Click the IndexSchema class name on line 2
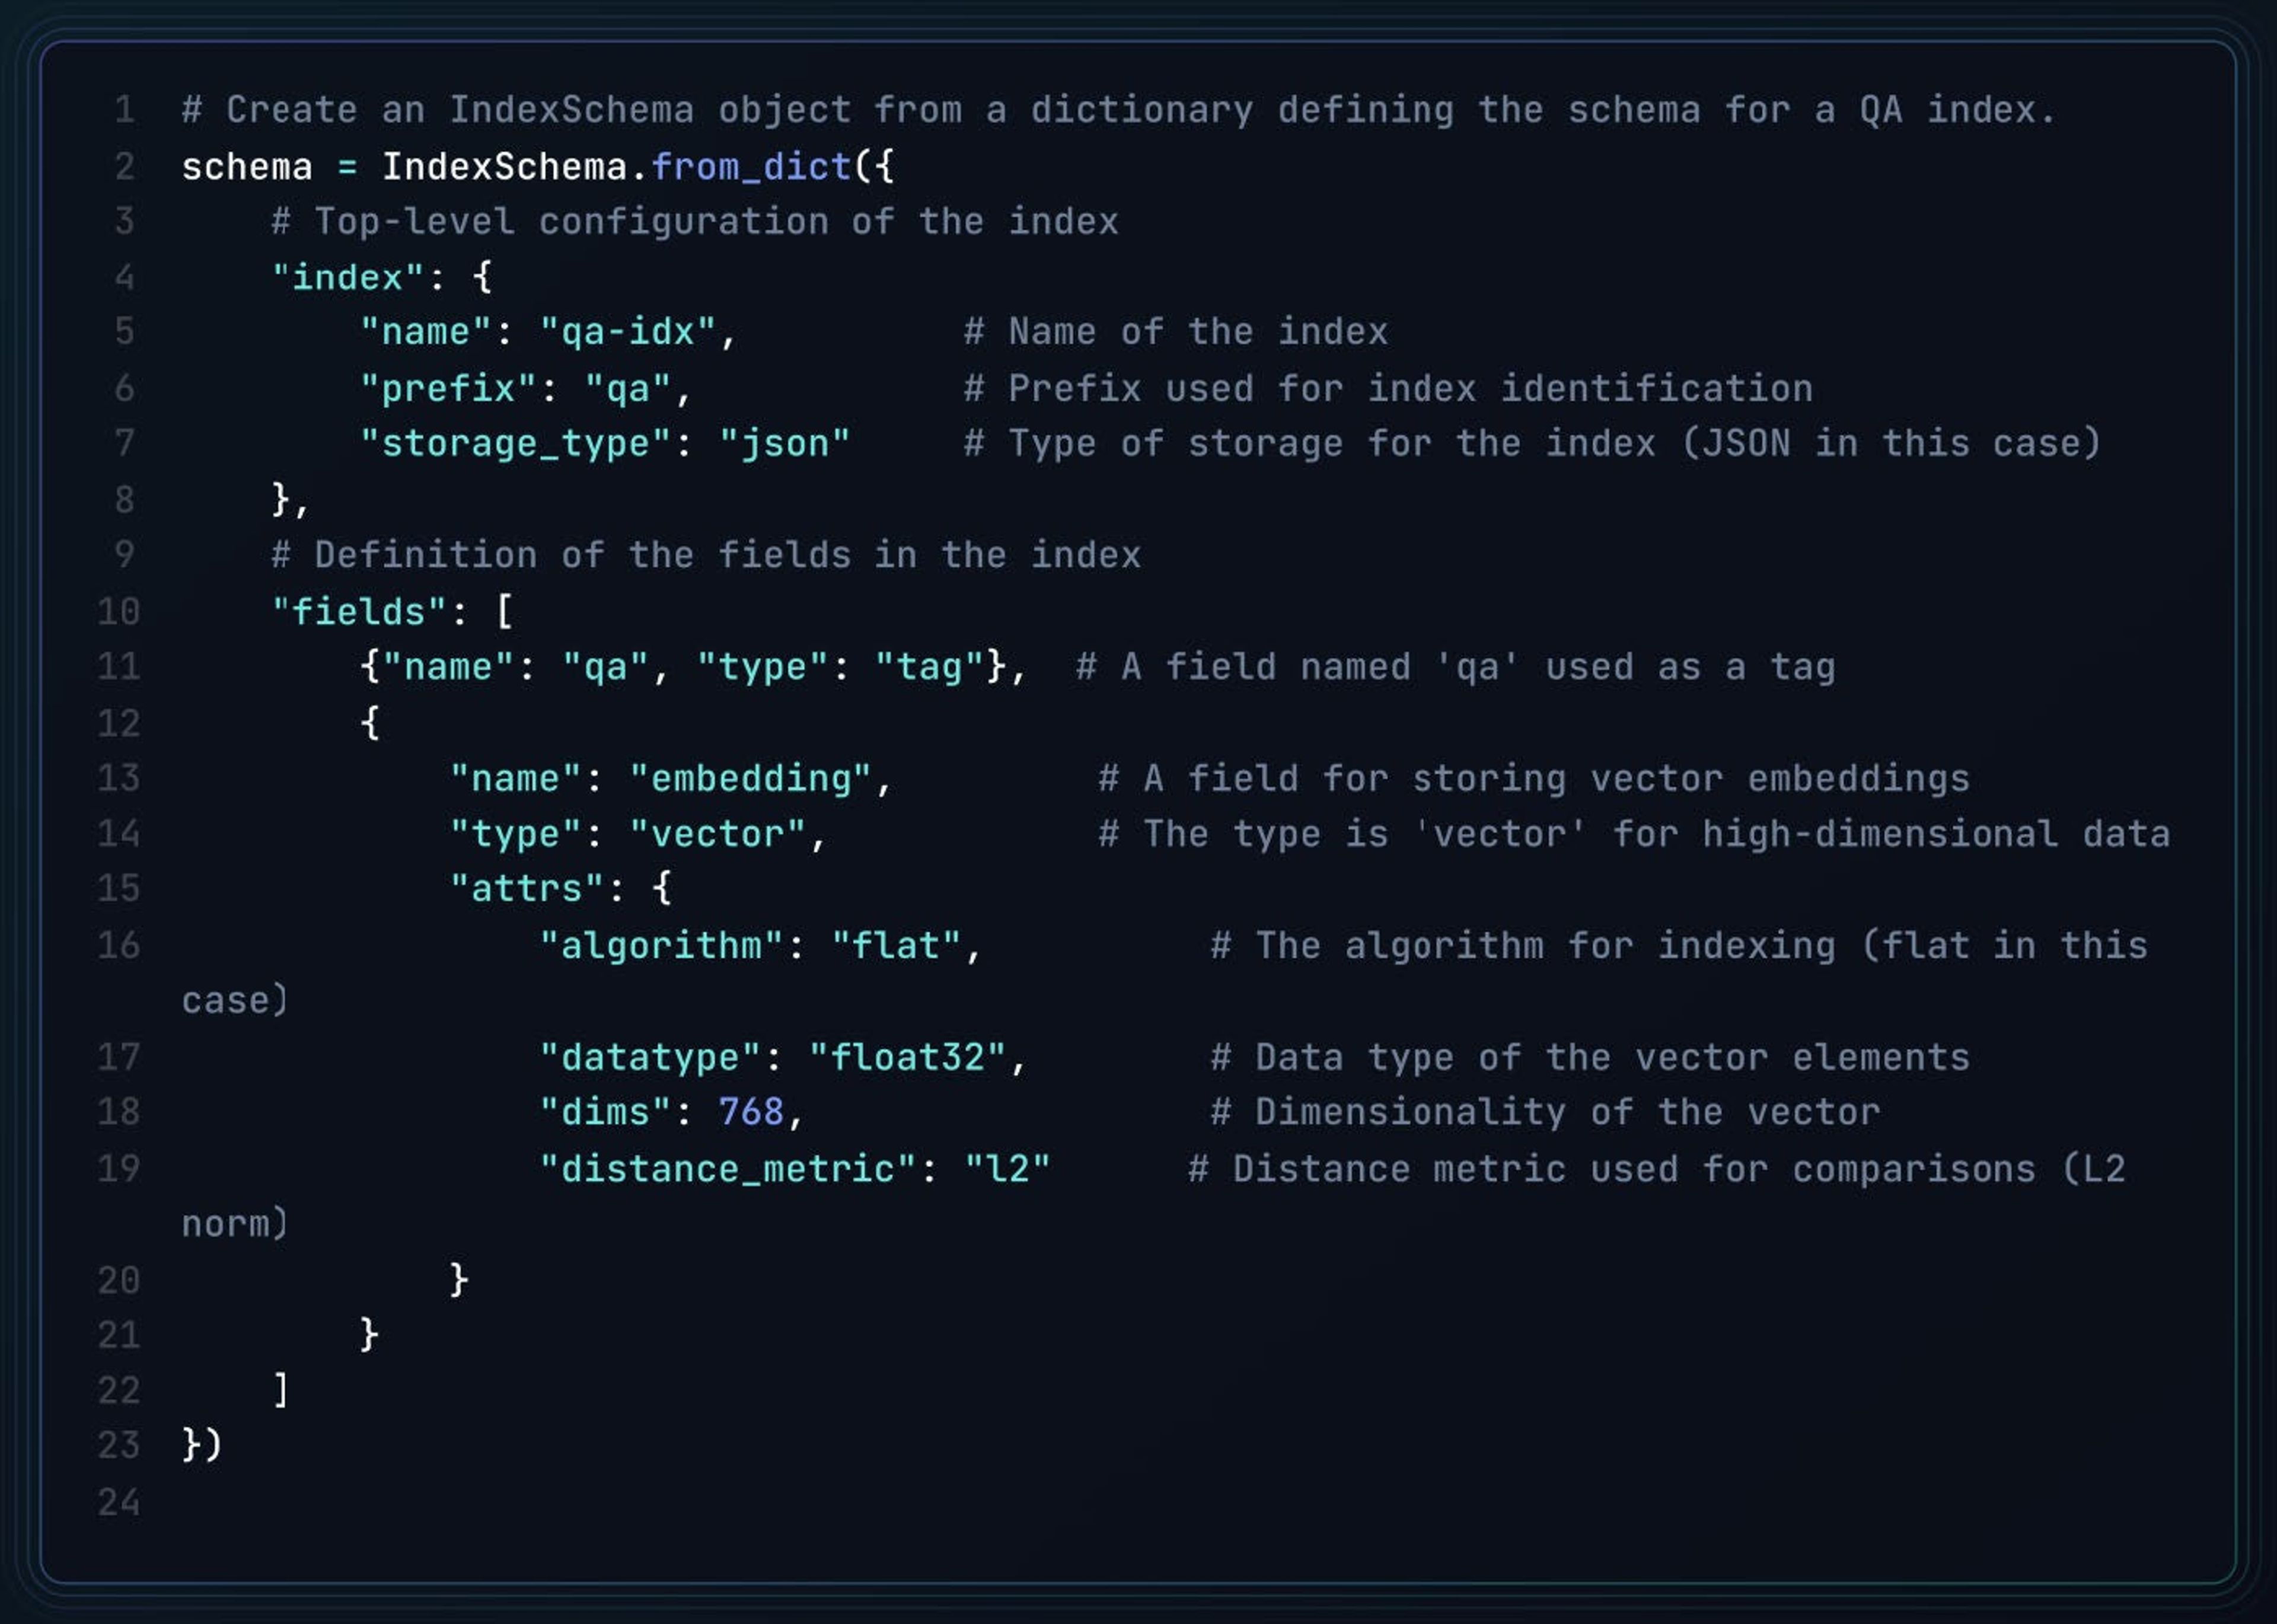This screenshot has height=1624, width=2277. (504, 166)
